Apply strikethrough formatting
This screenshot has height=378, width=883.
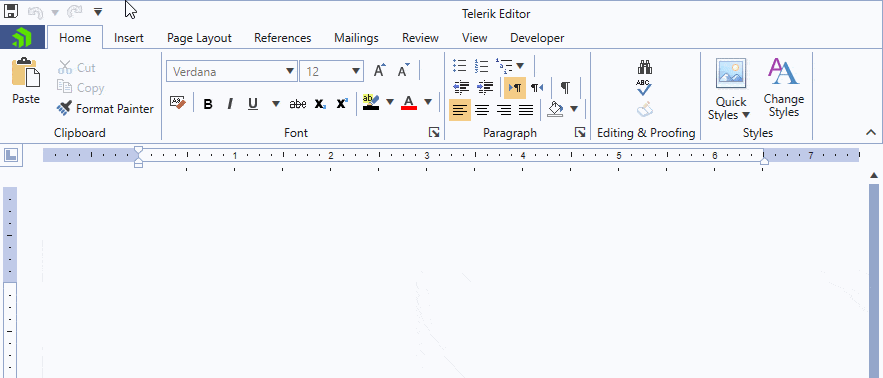297,104
